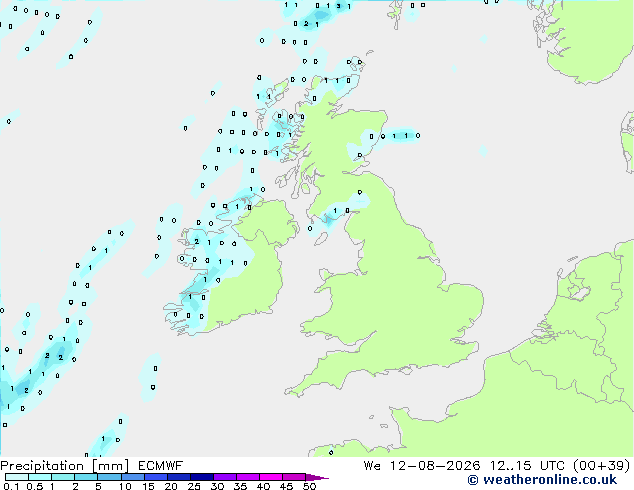Screen dimensions: 634x490
Task: Click the "0.5" legend scale label
Action: [x=35, y=486]
